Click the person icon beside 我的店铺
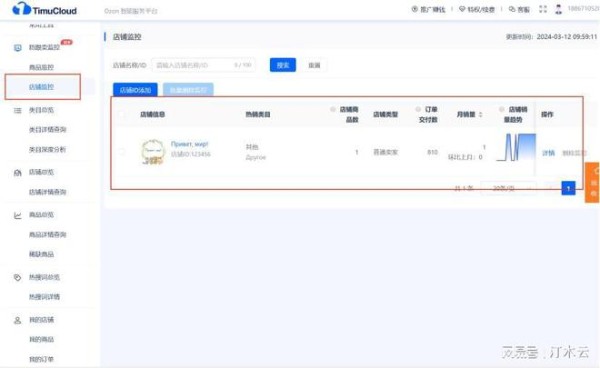The height and width of the screenshot is (368, 600). (x=17, y=320)
